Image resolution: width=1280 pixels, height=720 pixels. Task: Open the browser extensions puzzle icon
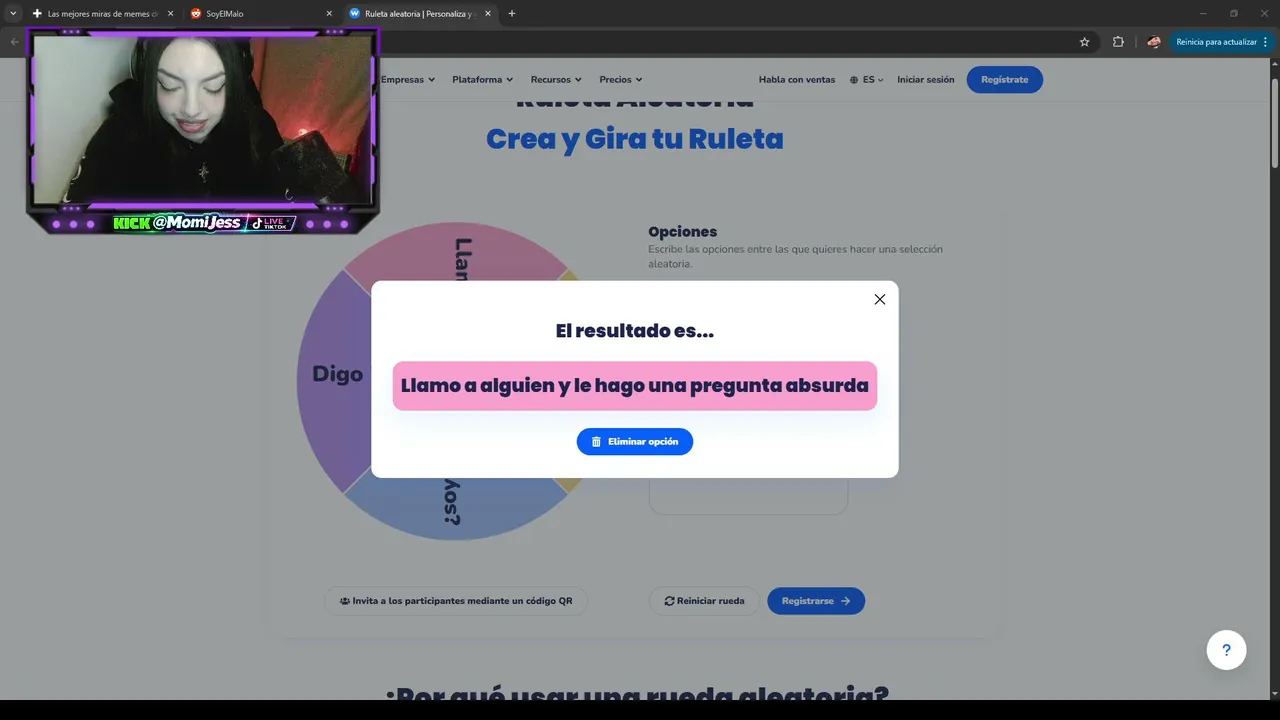(x=1118, y=42)
